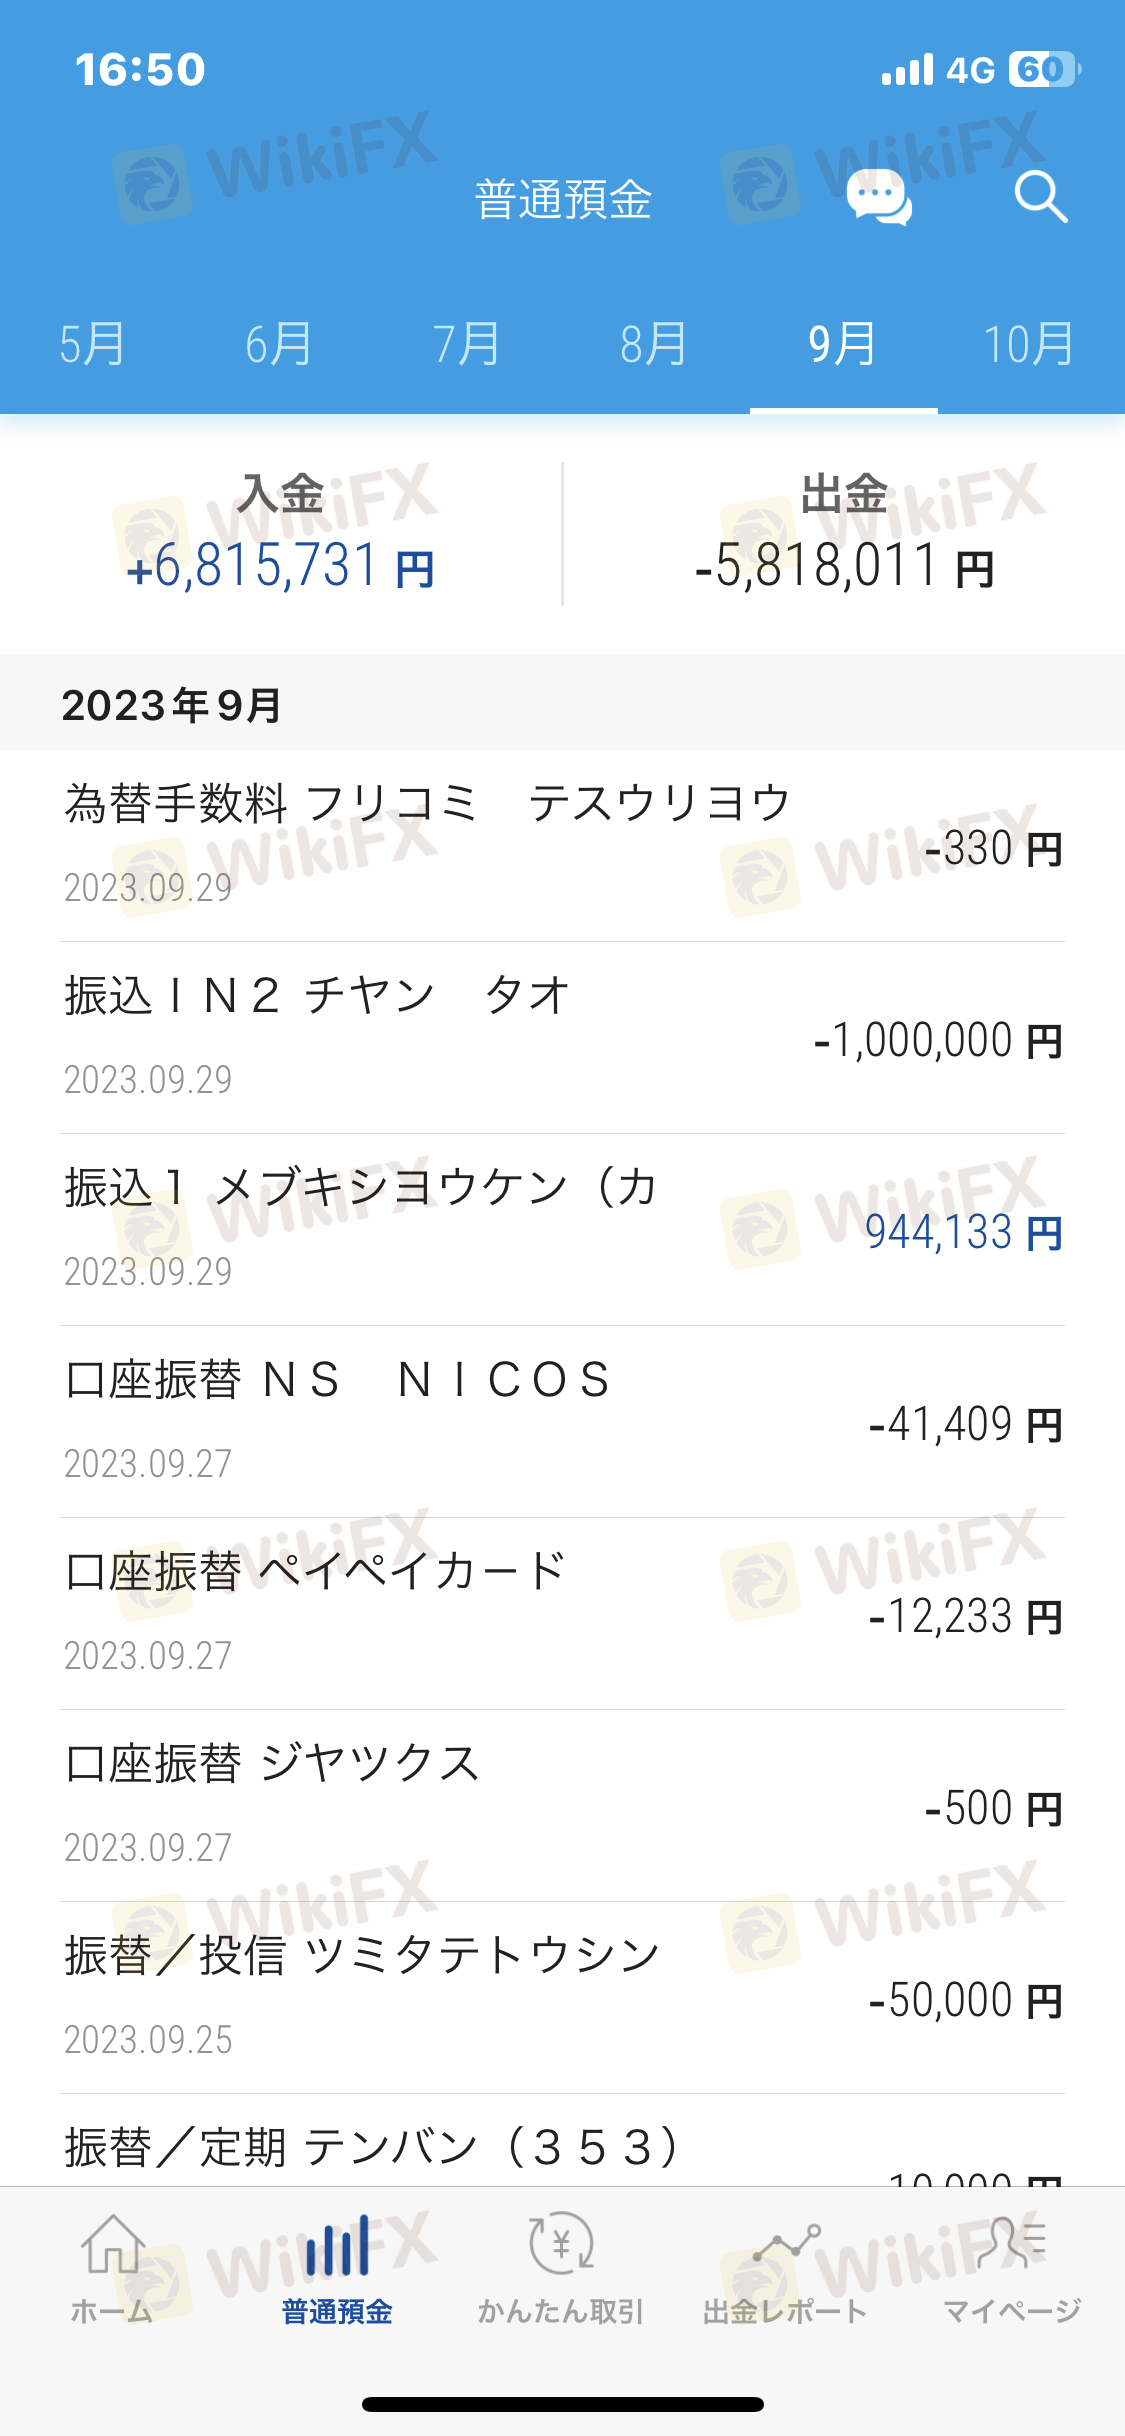1125x2436 pixels.
Task: Open the ジヤツクス -500円 entry
Action: coord(562,1805)
